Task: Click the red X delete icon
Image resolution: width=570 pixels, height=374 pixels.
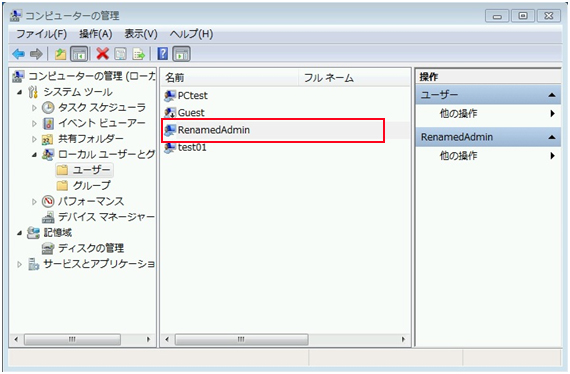Action: (x=103, y=54)
